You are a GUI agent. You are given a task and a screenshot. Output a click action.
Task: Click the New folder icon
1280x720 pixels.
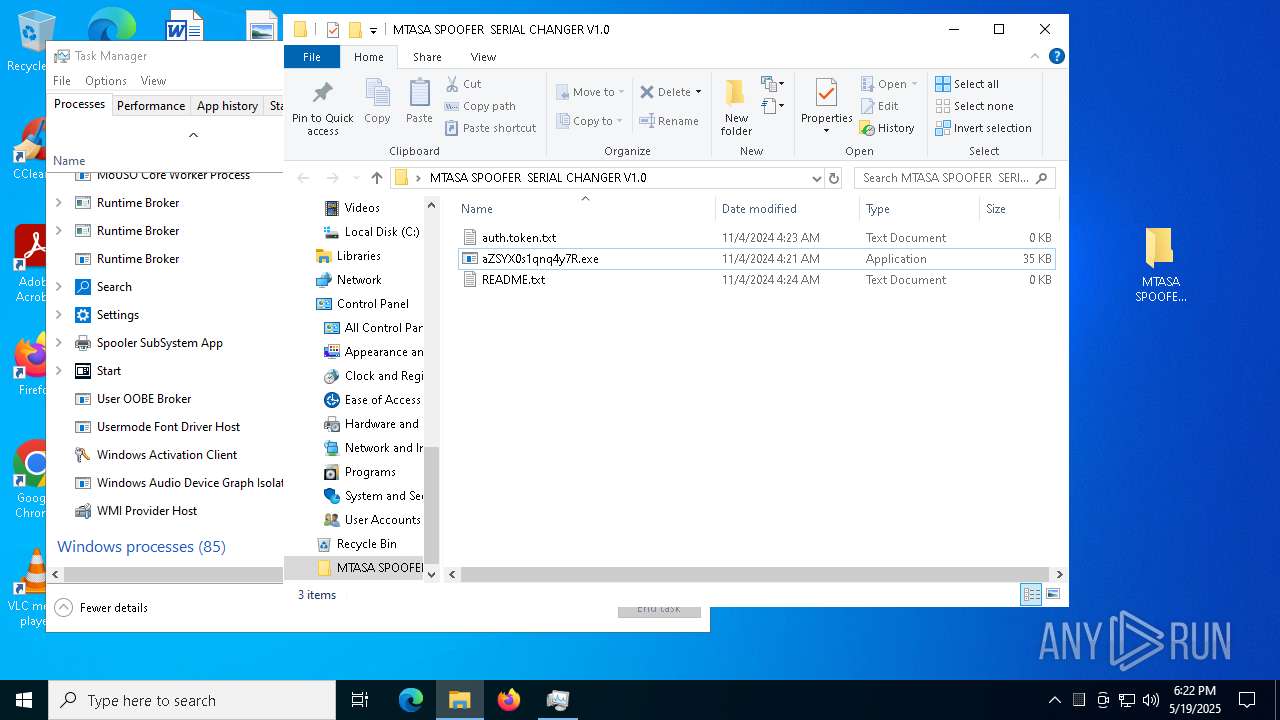pyautogui.click(x=736, y=93)
